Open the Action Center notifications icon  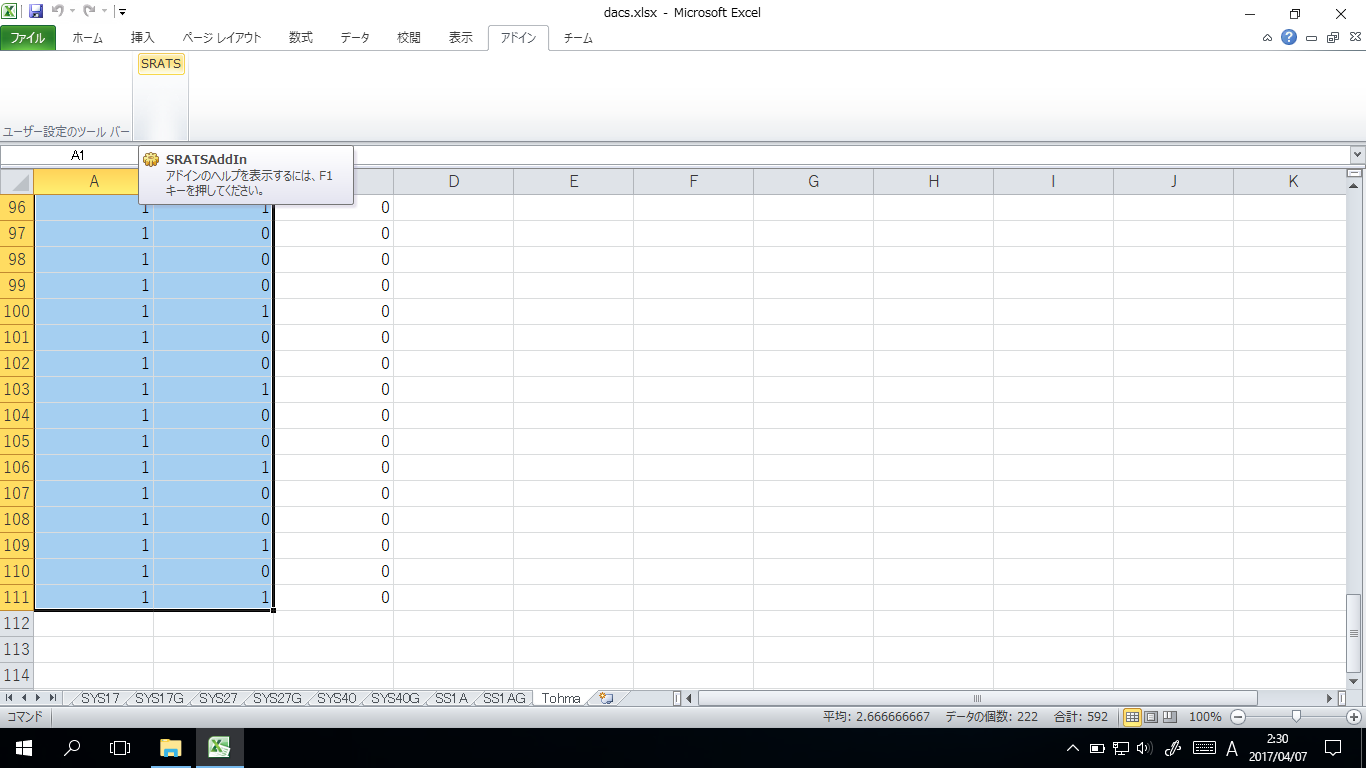(x=1333, y=747)
